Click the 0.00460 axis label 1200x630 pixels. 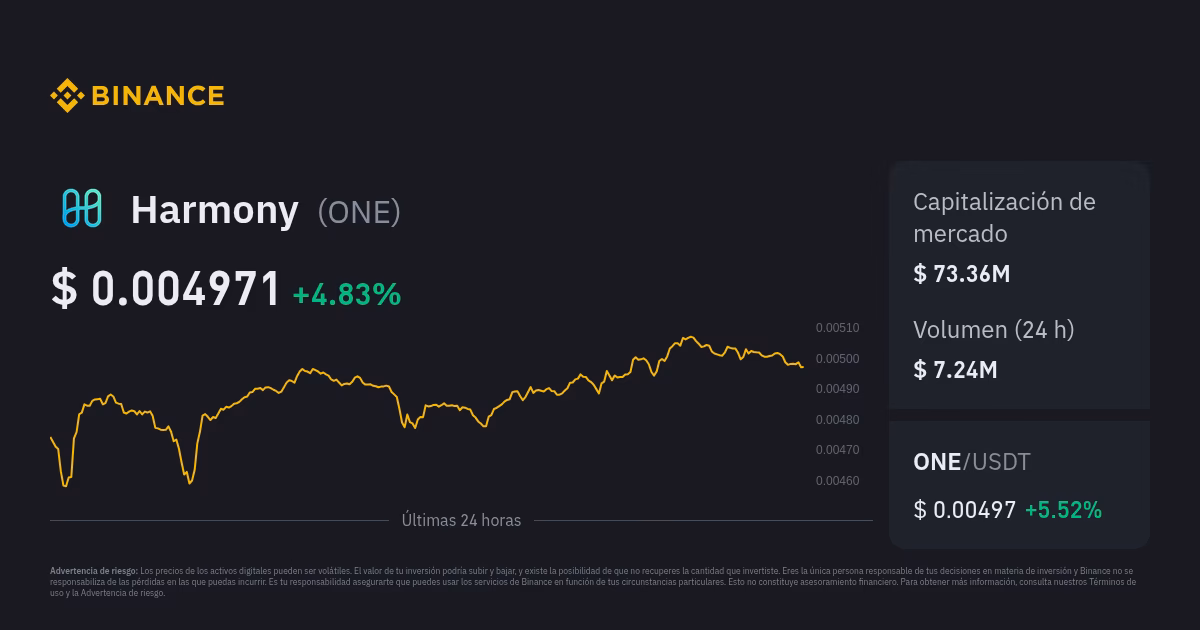pyautogui.click(x=837, y=481)
